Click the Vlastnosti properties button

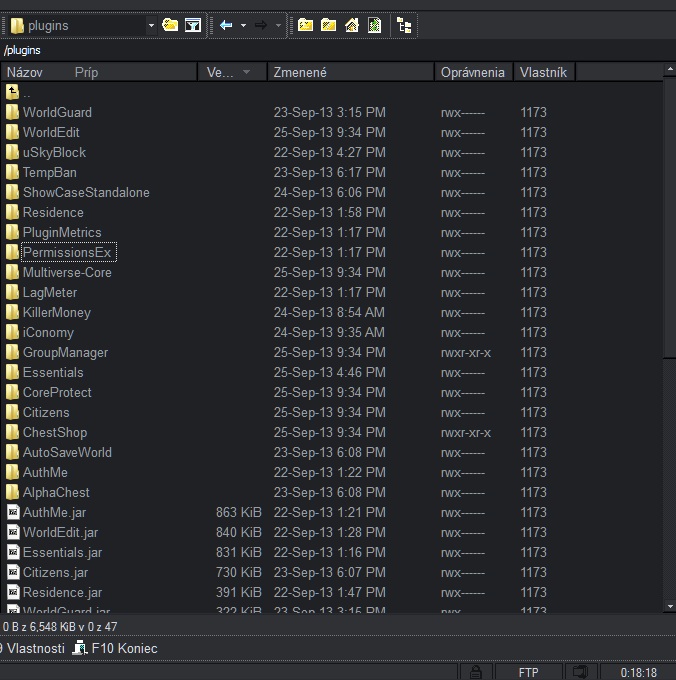pos(32,648)
